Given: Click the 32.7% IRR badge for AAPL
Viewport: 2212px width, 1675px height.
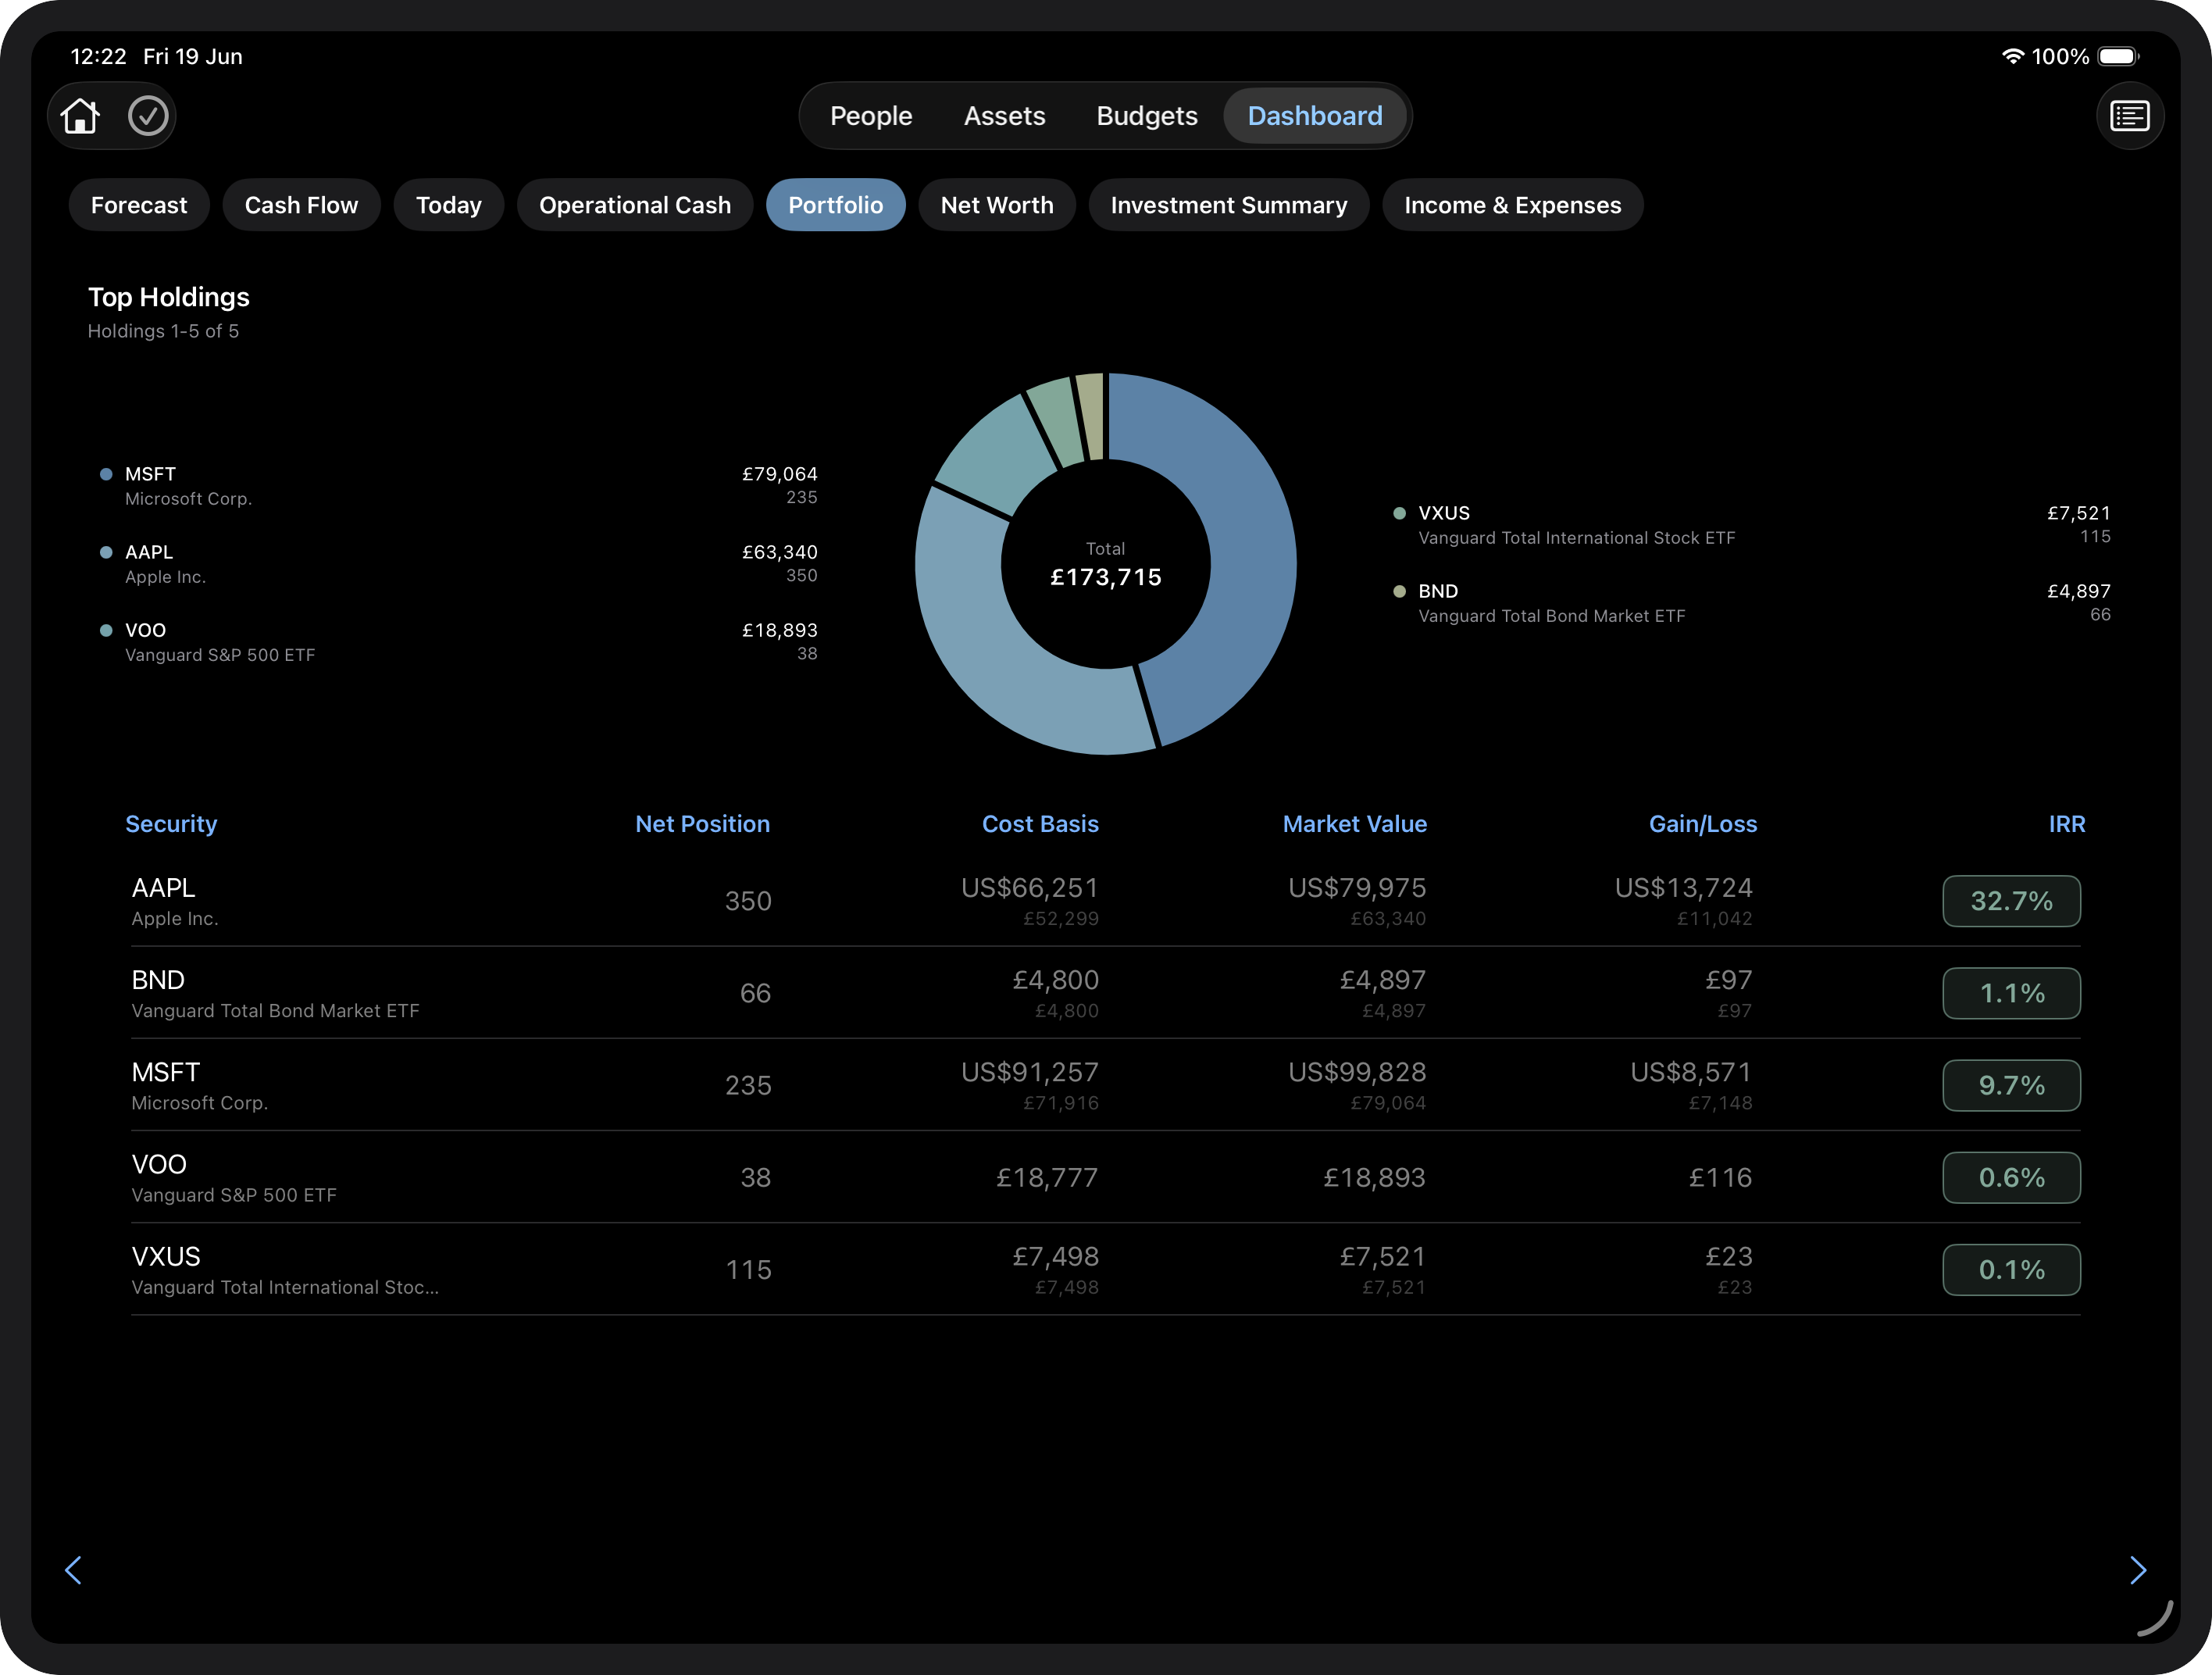Looking at the screenshot, I should (2012, 901).
